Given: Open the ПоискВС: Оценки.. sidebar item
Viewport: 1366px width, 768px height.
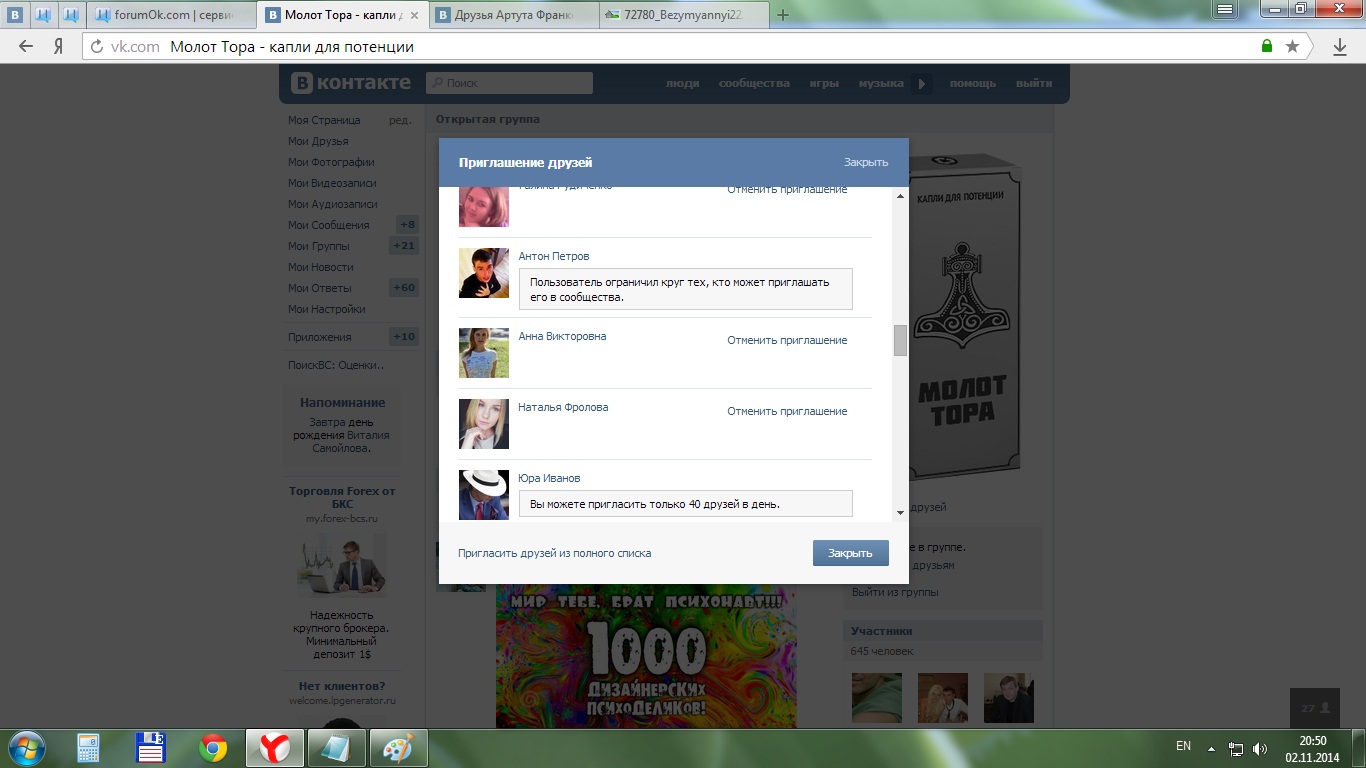Looking at the screenshot, I should point(336,365).
